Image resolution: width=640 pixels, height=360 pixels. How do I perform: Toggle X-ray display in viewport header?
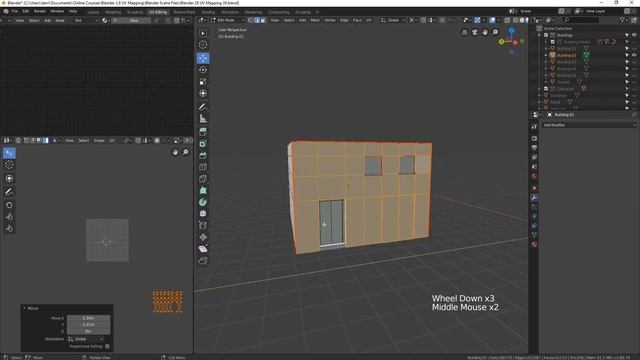click(x=507, y=20)
